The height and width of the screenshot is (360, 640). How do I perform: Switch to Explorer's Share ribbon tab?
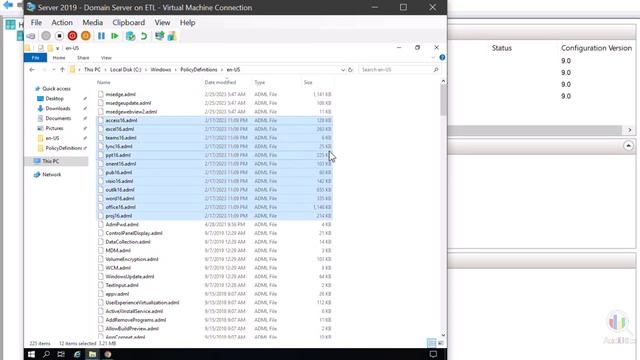pyautogui.click(x=83, y=58)
